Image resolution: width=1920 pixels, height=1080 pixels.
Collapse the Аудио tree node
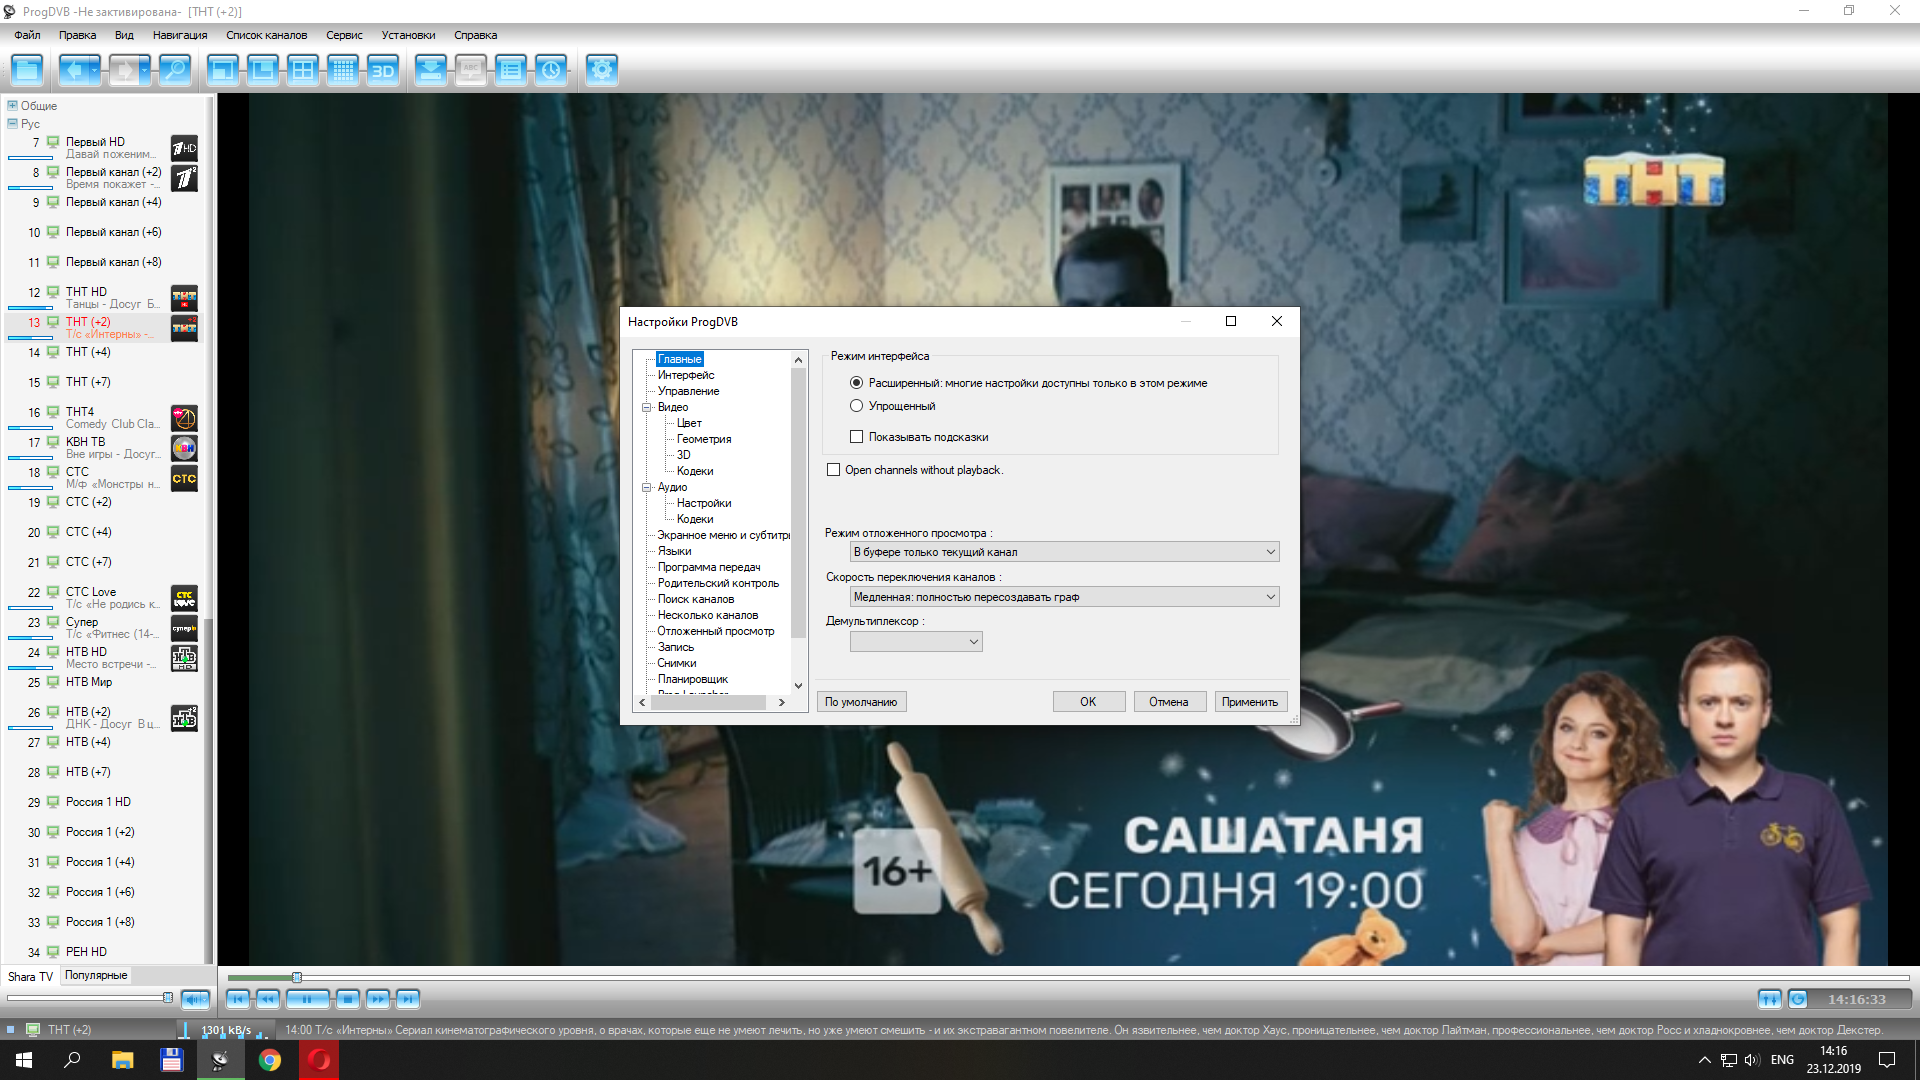tap(647, 487)
